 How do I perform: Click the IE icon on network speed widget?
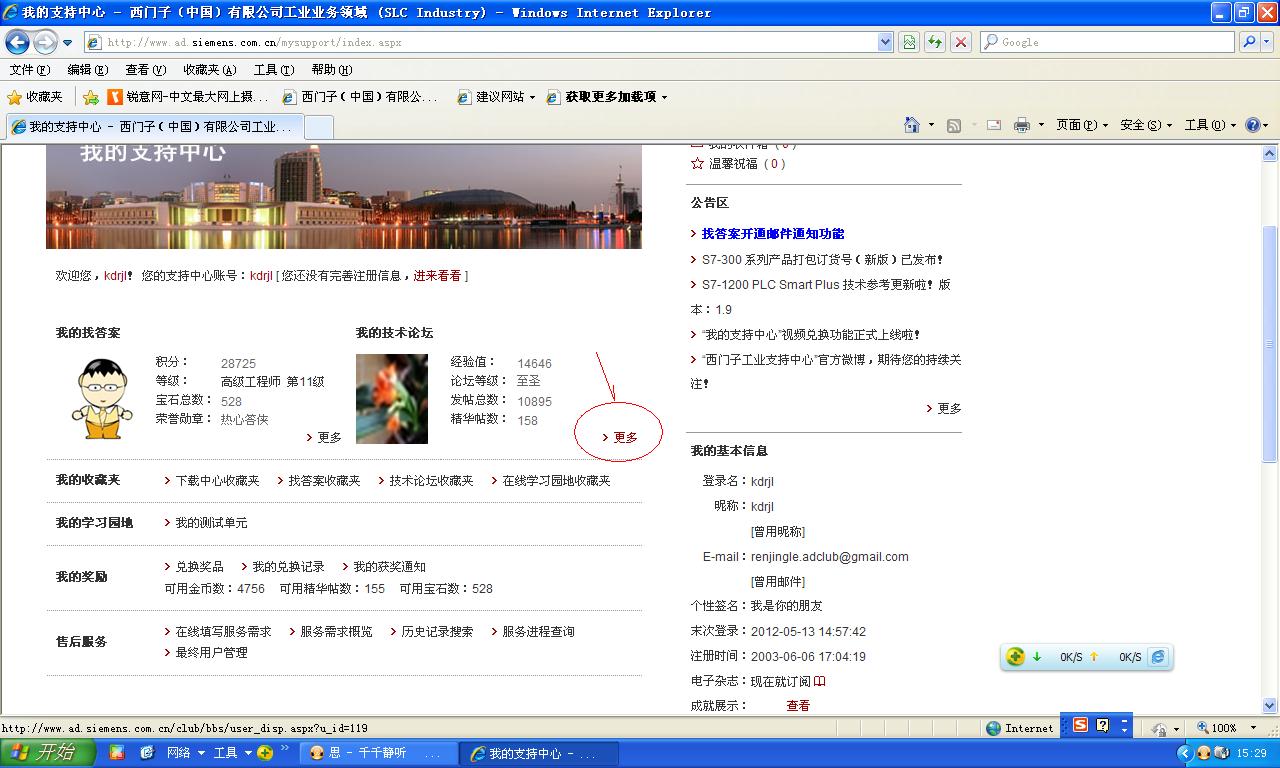pyautogui.click(x=1158, y=657)
